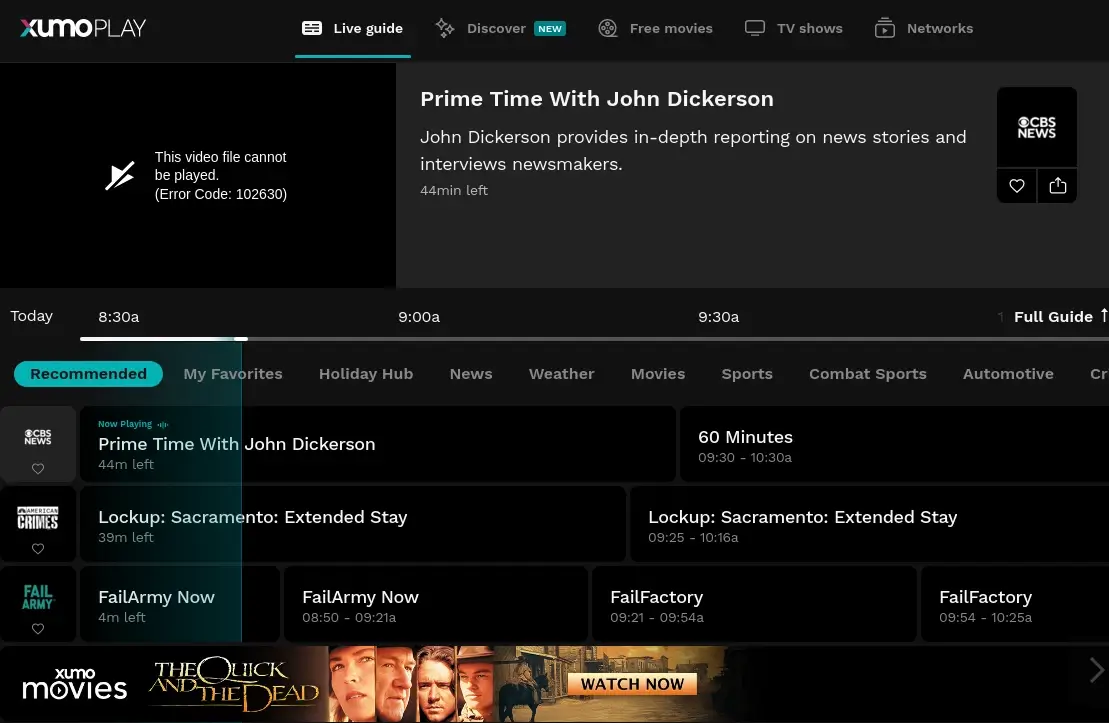Favorite the show with heart icon beside share
Screen dimensions: 1109x723
click(1016, 186)
